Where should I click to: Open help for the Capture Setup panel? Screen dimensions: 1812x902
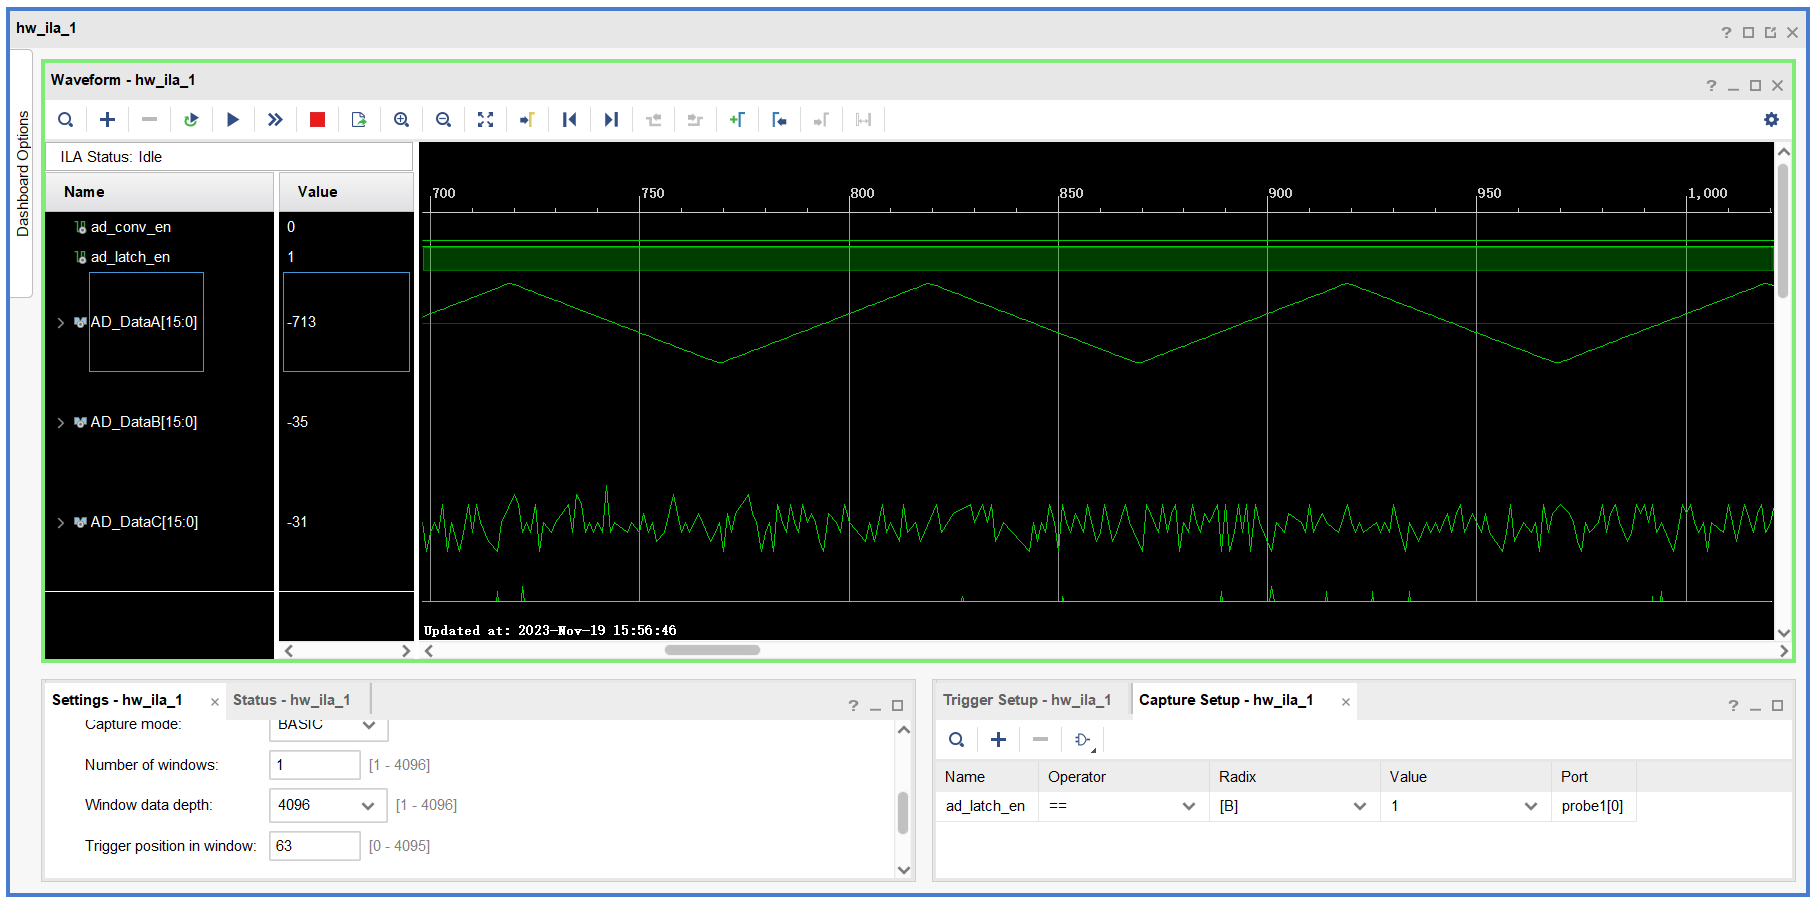coord(1733,706)
